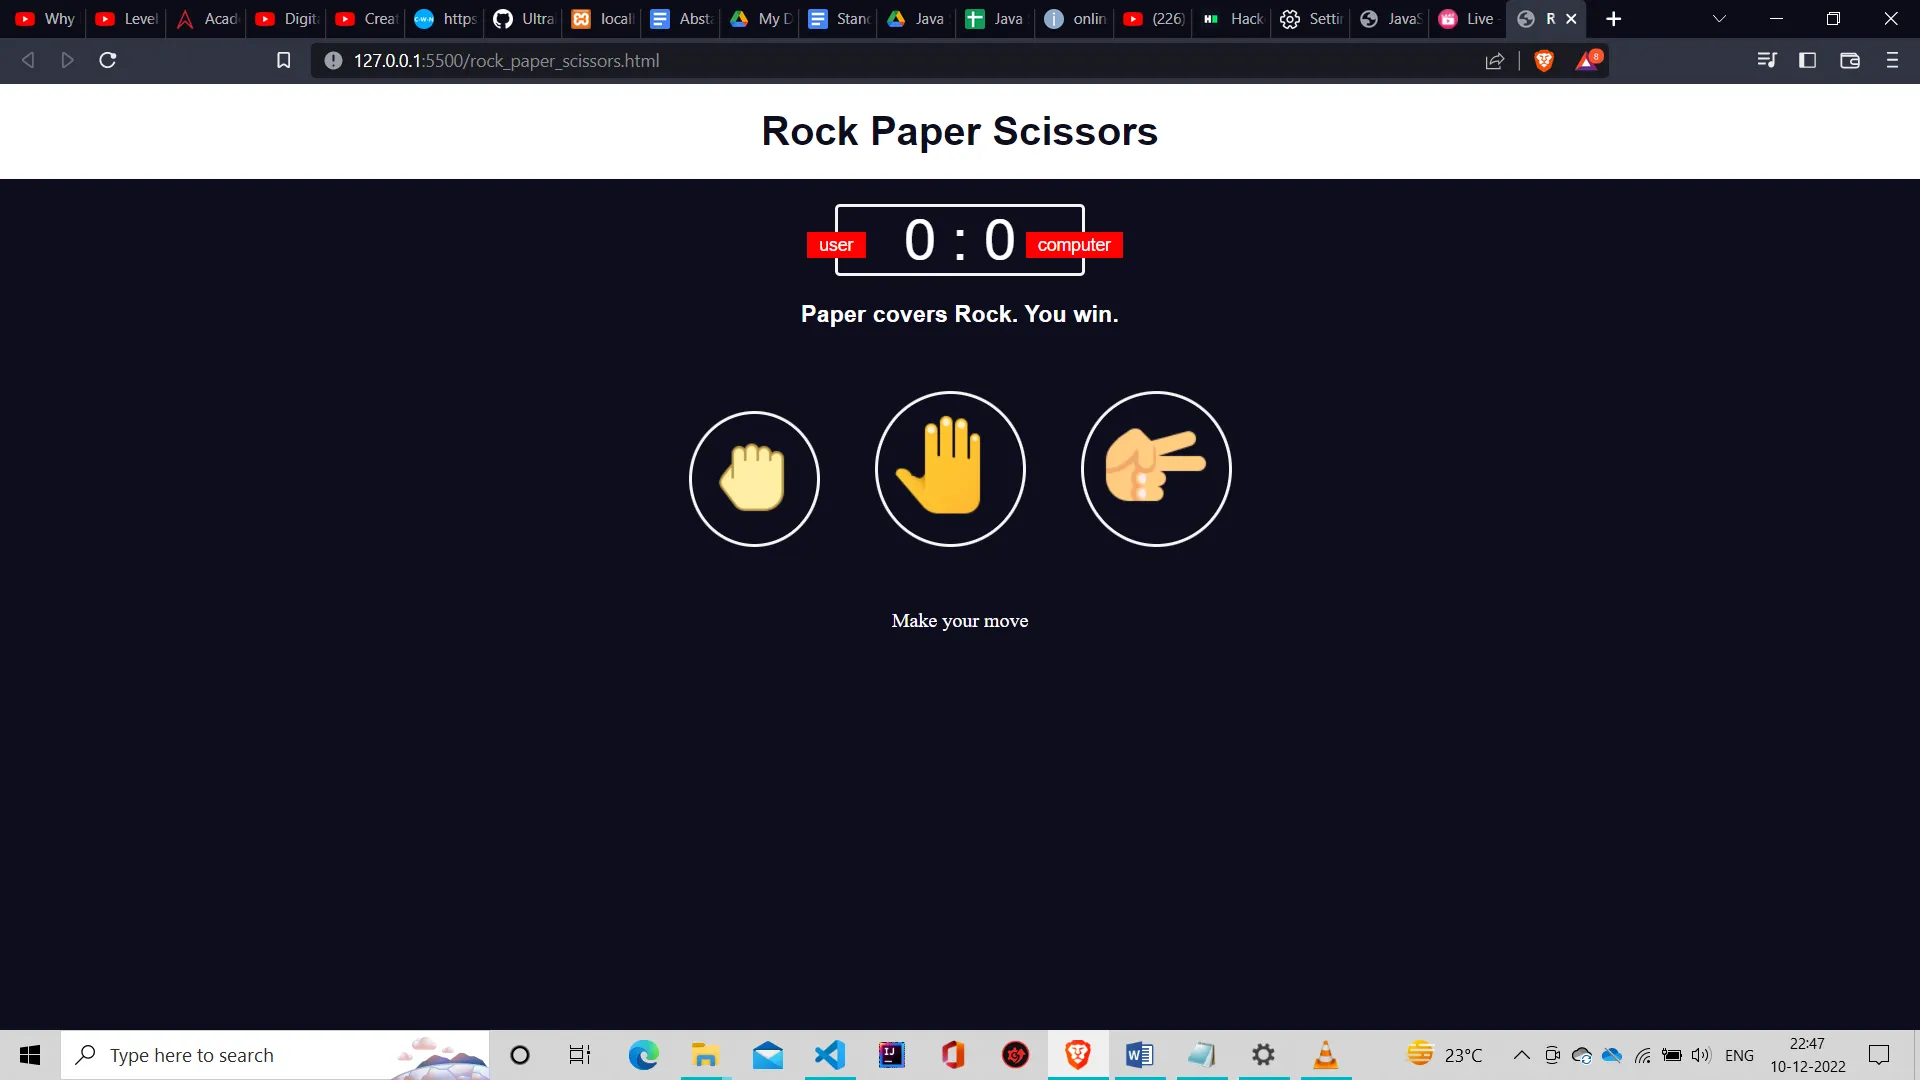Viewport: 1920px width, 1080px height.
Task: Reload the page with the refresh icon
Action: pos(106,60)
